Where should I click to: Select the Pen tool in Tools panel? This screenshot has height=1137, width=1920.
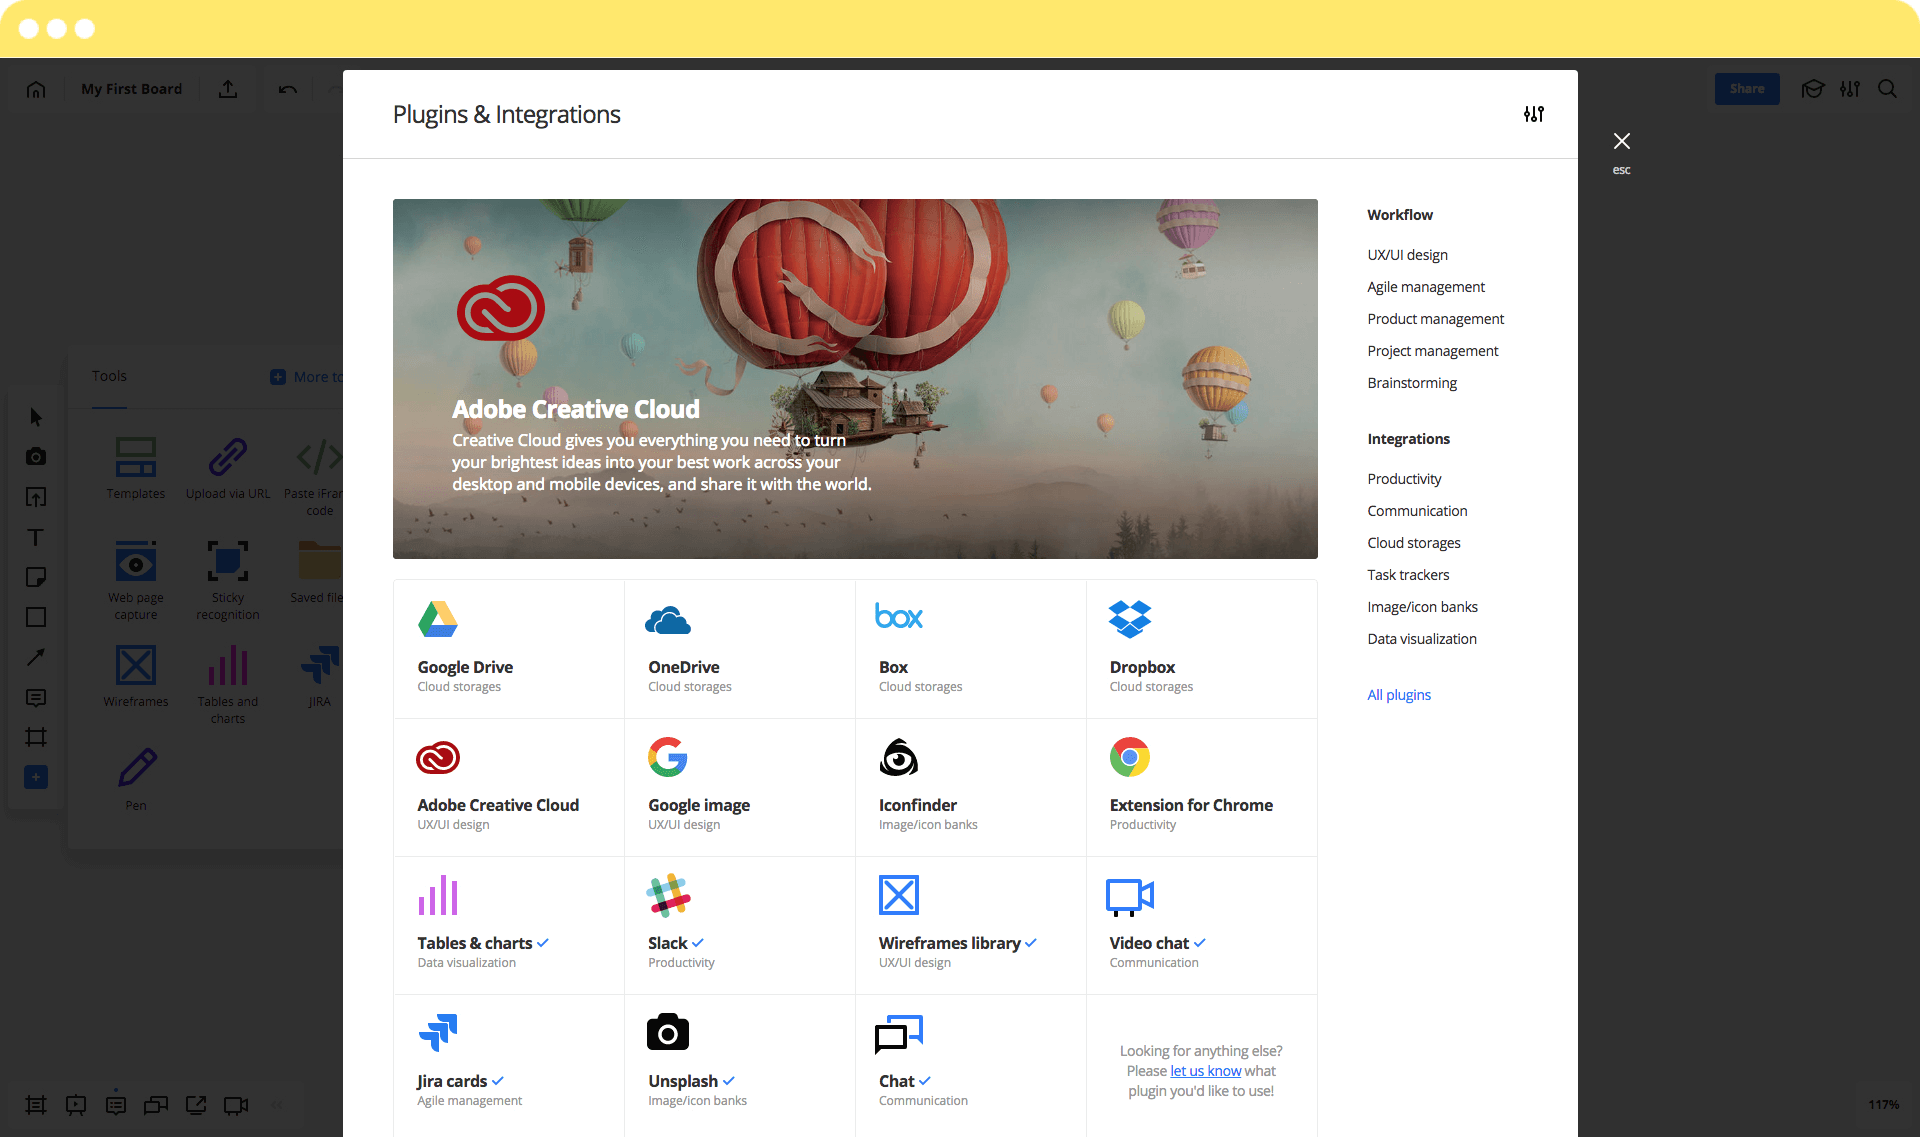click(136, 778)
